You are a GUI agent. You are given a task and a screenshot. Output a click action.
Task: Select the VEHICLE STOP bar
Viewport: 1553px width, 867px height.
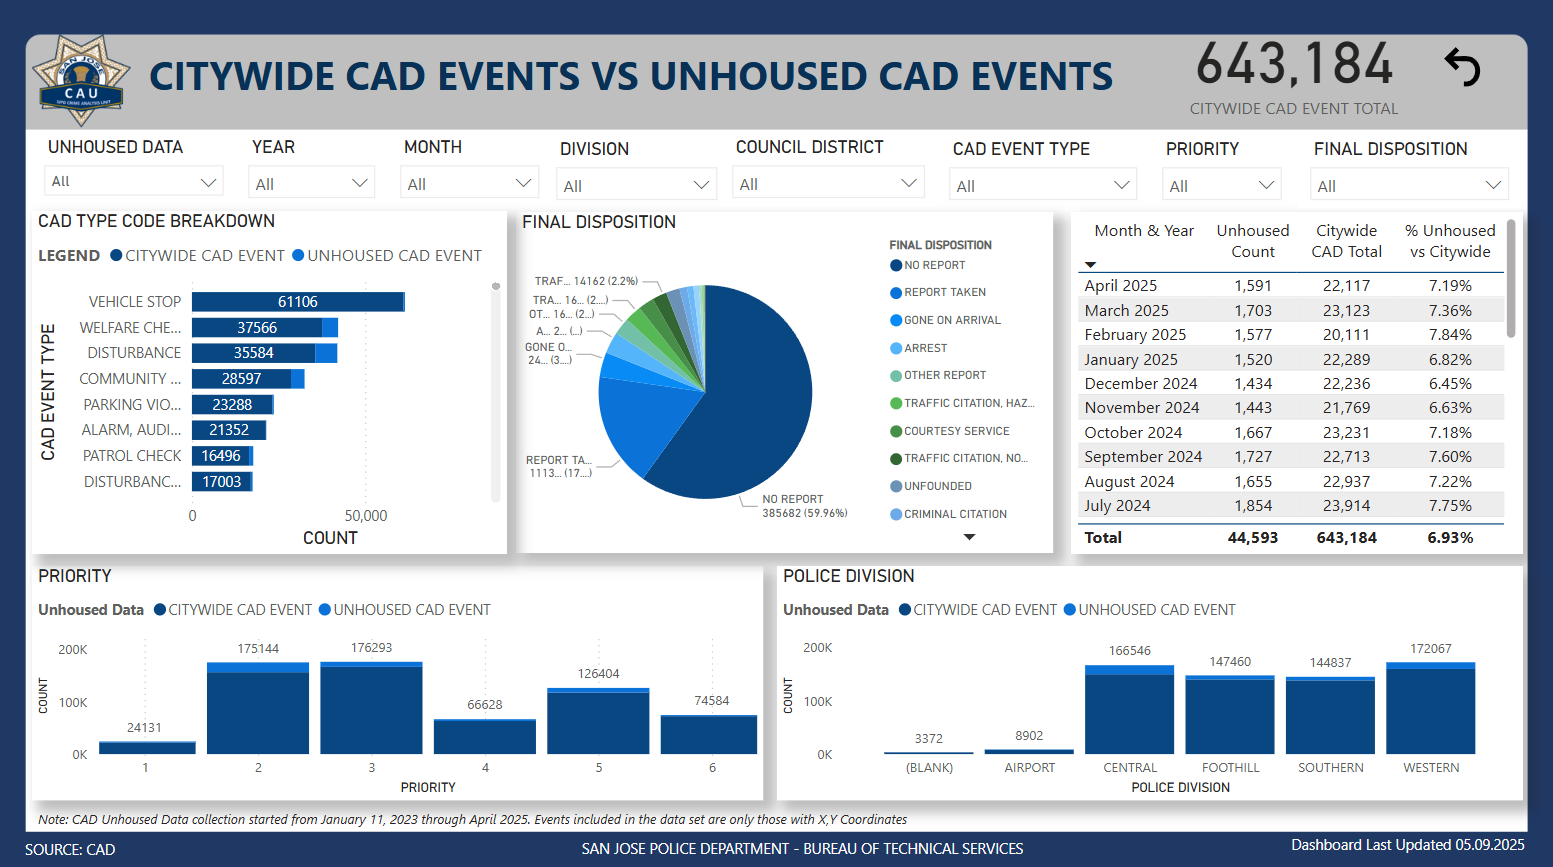(x=298, y=302)
